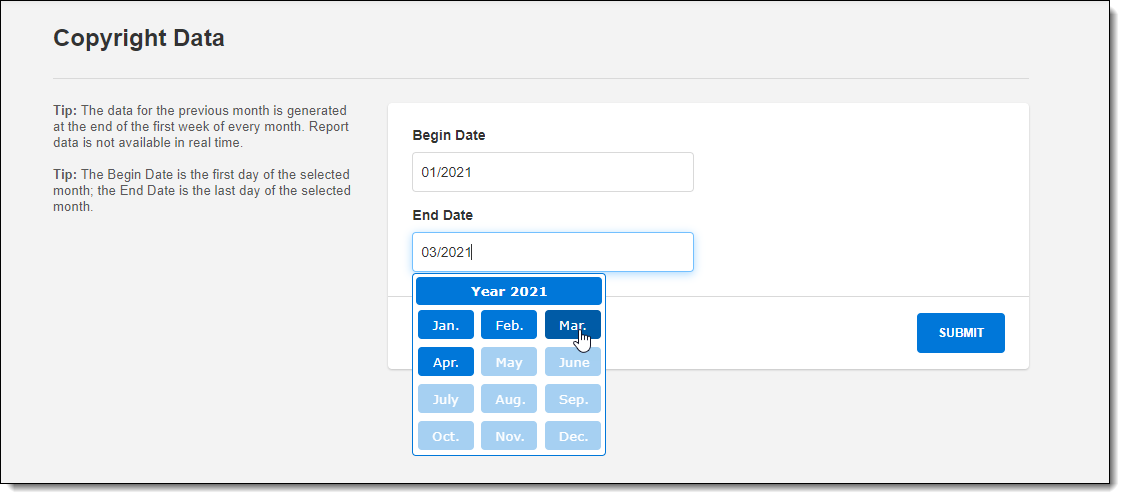The height and width of the screenshot is (499, 1125).
Task: Click the tip about Begin Date first day
Action: pyautogui.click(x=202, y=190)
